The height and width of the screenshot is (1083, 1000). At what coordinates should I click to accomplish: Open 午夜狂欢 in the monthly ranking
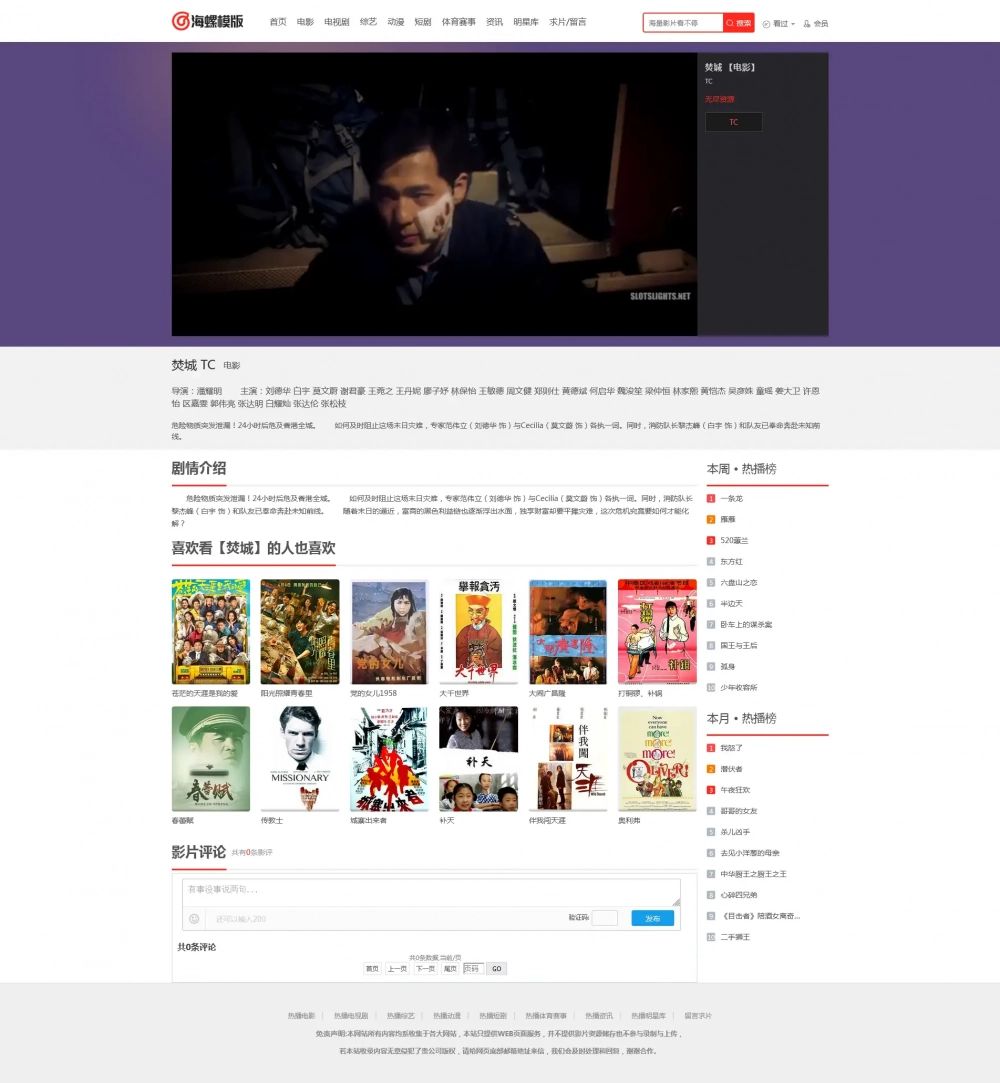(735, 790)
